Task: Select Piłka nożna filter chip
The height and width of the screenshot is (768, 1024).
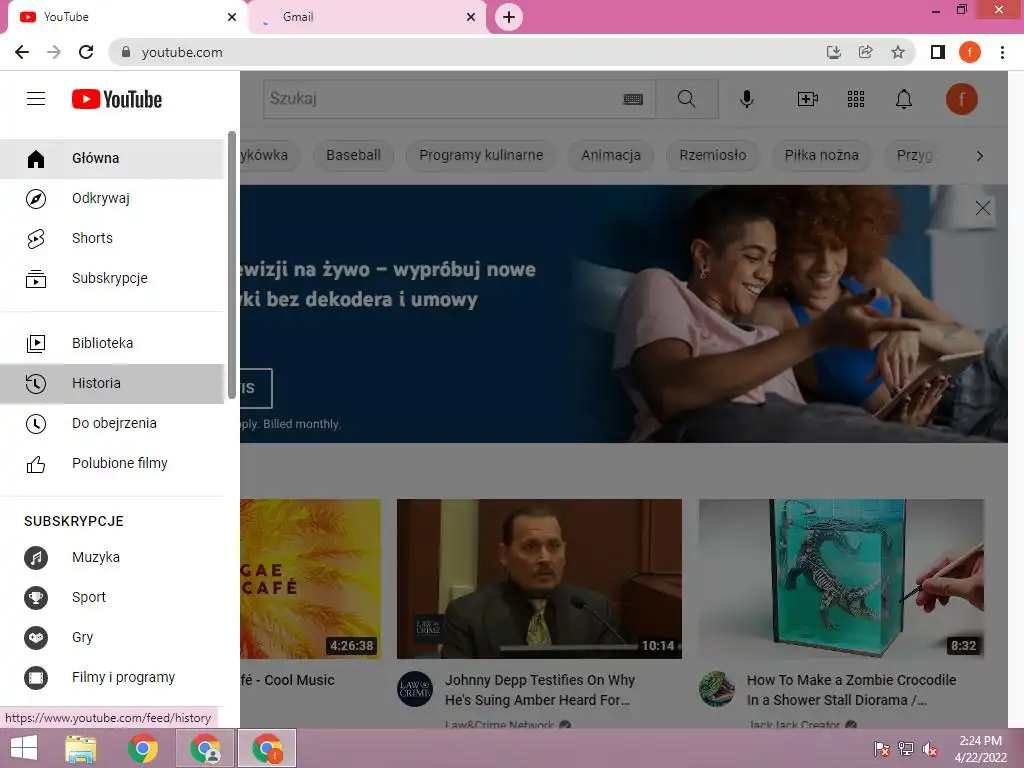Action: (822, 155)
